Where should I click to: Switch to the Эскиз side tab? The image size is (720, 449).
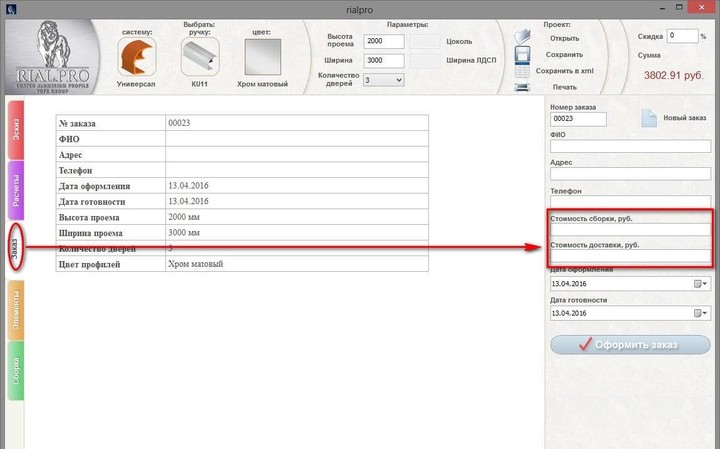point(15,129)
